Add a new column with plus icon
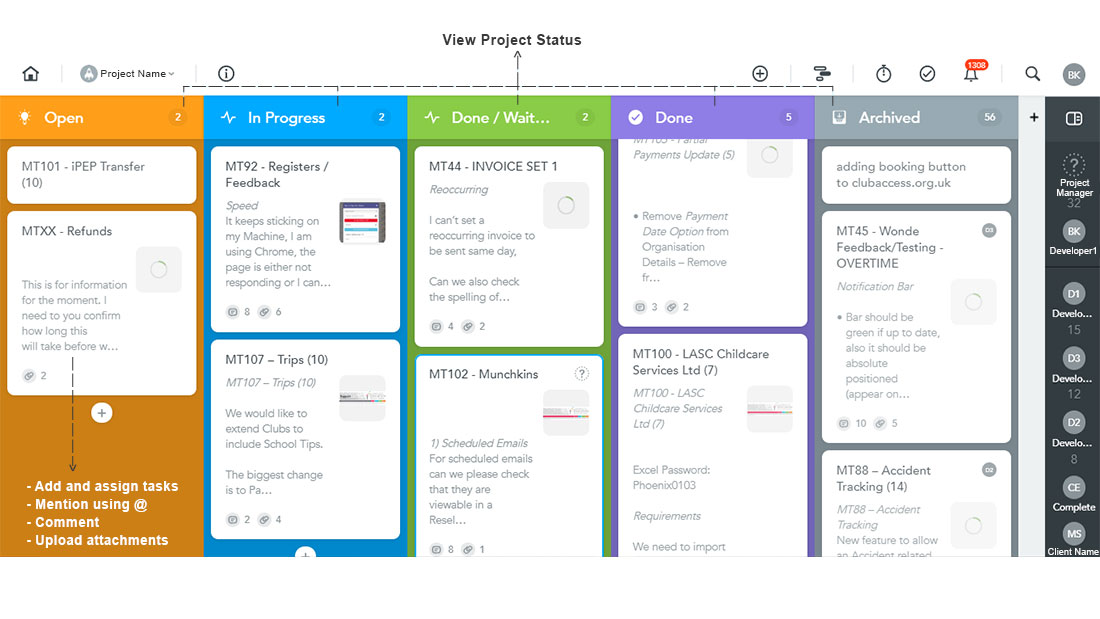The image size is (1100, 619). coord(1033,117)
